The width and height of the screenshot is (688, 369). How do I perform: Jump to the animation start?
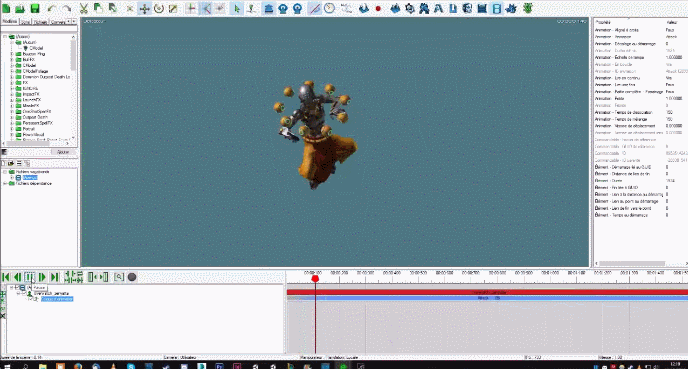(6, 277)
